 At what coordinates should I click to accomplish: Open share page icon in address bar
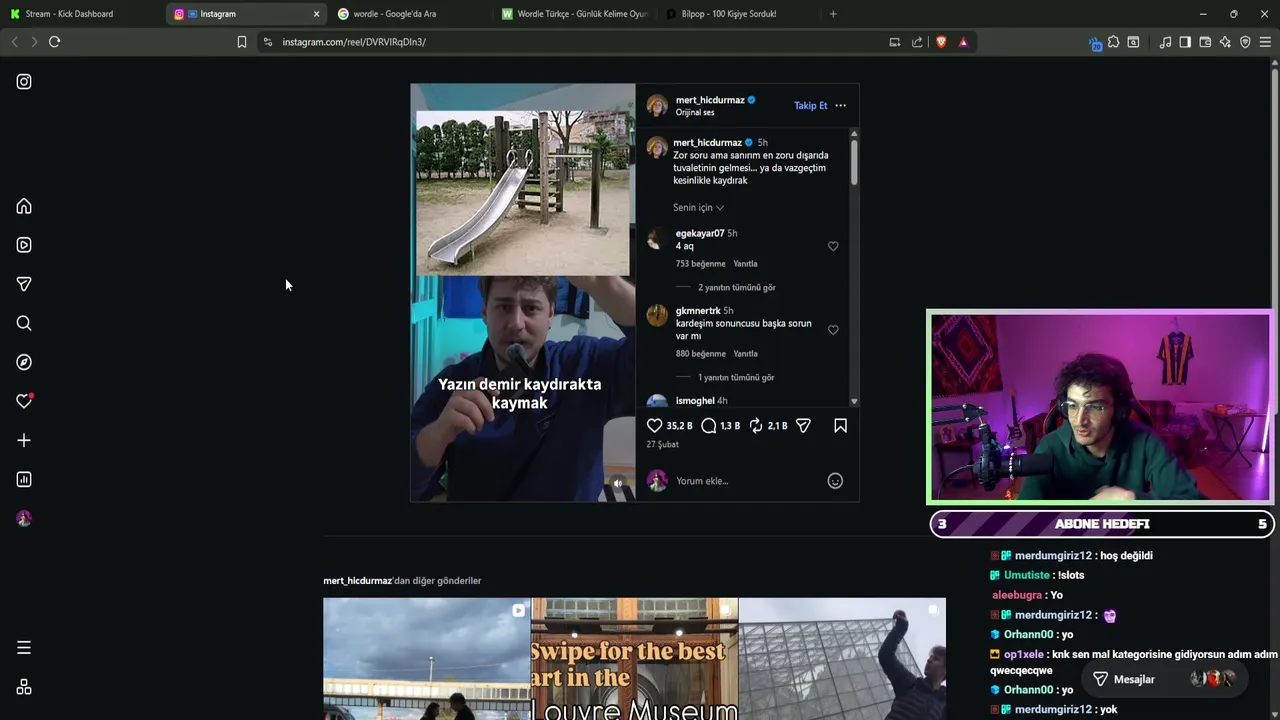[917, 42]
